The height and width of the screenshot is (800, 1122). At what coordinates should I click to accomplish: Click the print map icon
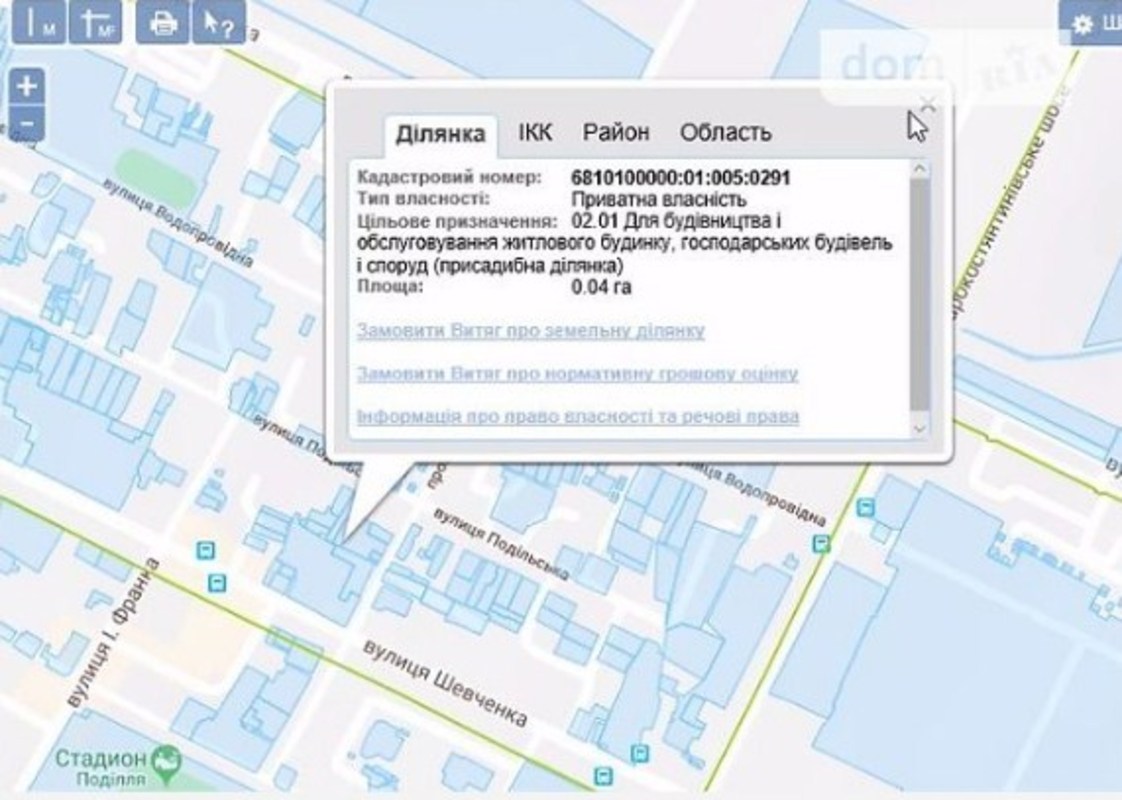[x=163, y=23]
